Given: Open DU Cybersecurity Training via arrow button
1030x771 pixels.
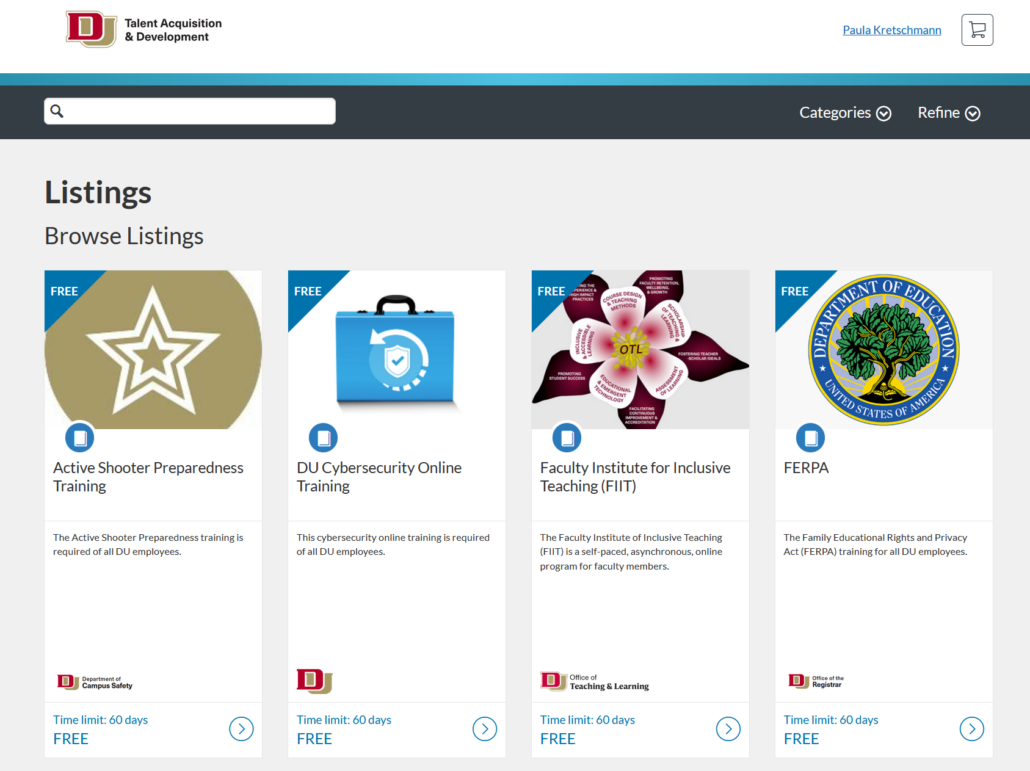Looking at the screenshot, I should tap(485, 728).
